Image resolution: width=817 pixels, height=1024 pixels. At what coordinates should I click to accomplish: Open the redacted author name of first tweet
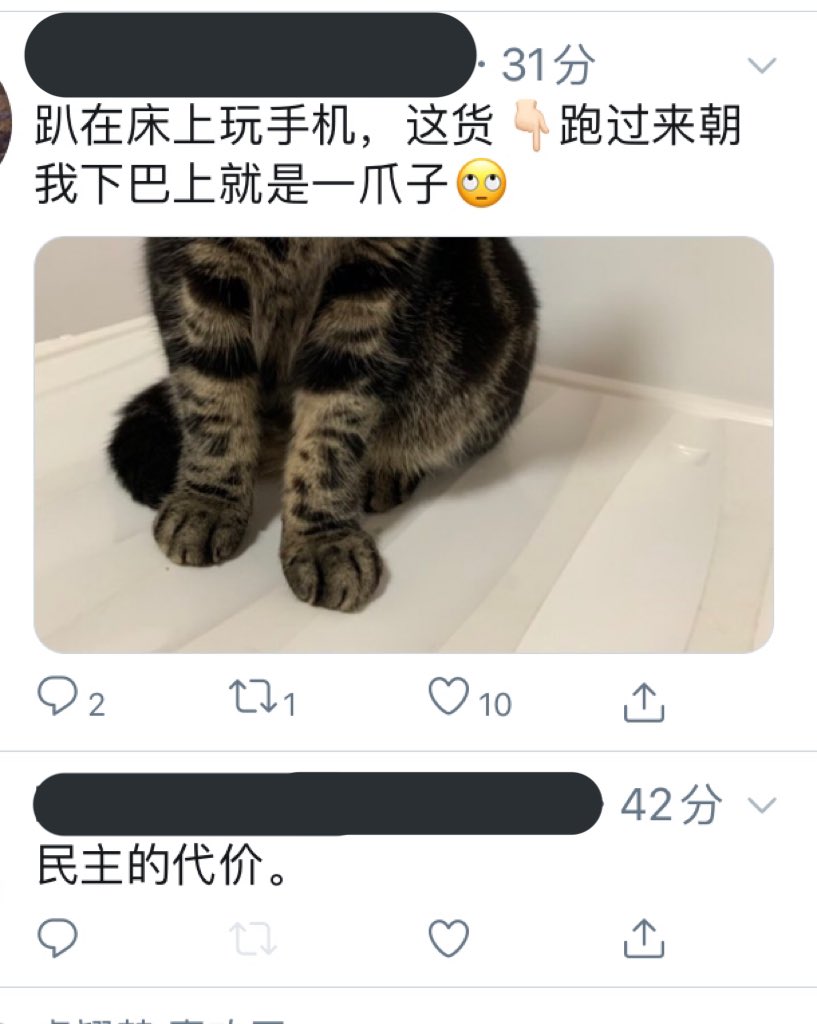point(250,55)
